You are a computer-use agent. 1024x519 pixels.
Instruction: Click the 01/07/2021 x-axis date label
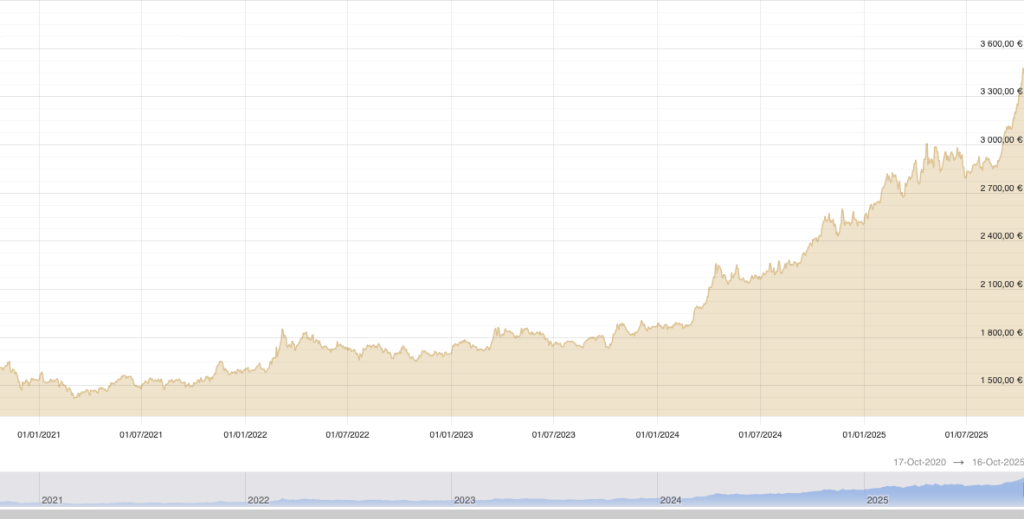(141, 435)
